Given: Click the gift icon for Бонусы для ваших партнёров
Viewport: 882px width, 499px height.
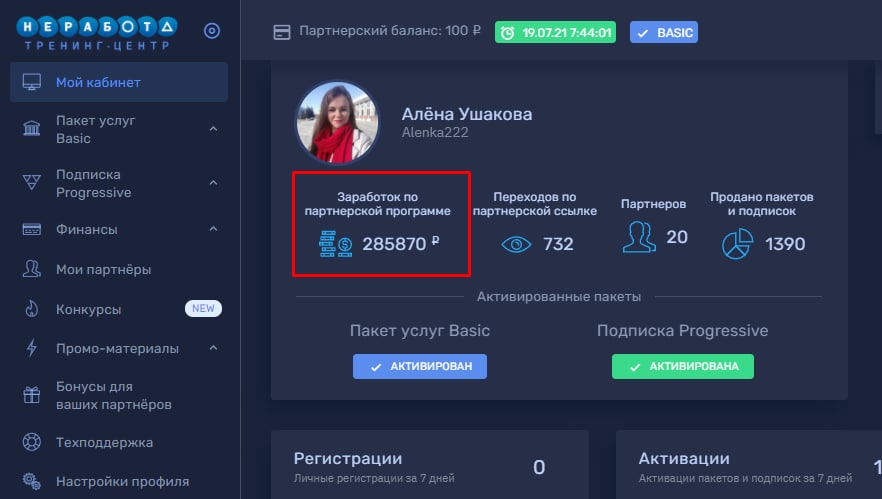Looking at the screenshot, I should click(32, 395).
